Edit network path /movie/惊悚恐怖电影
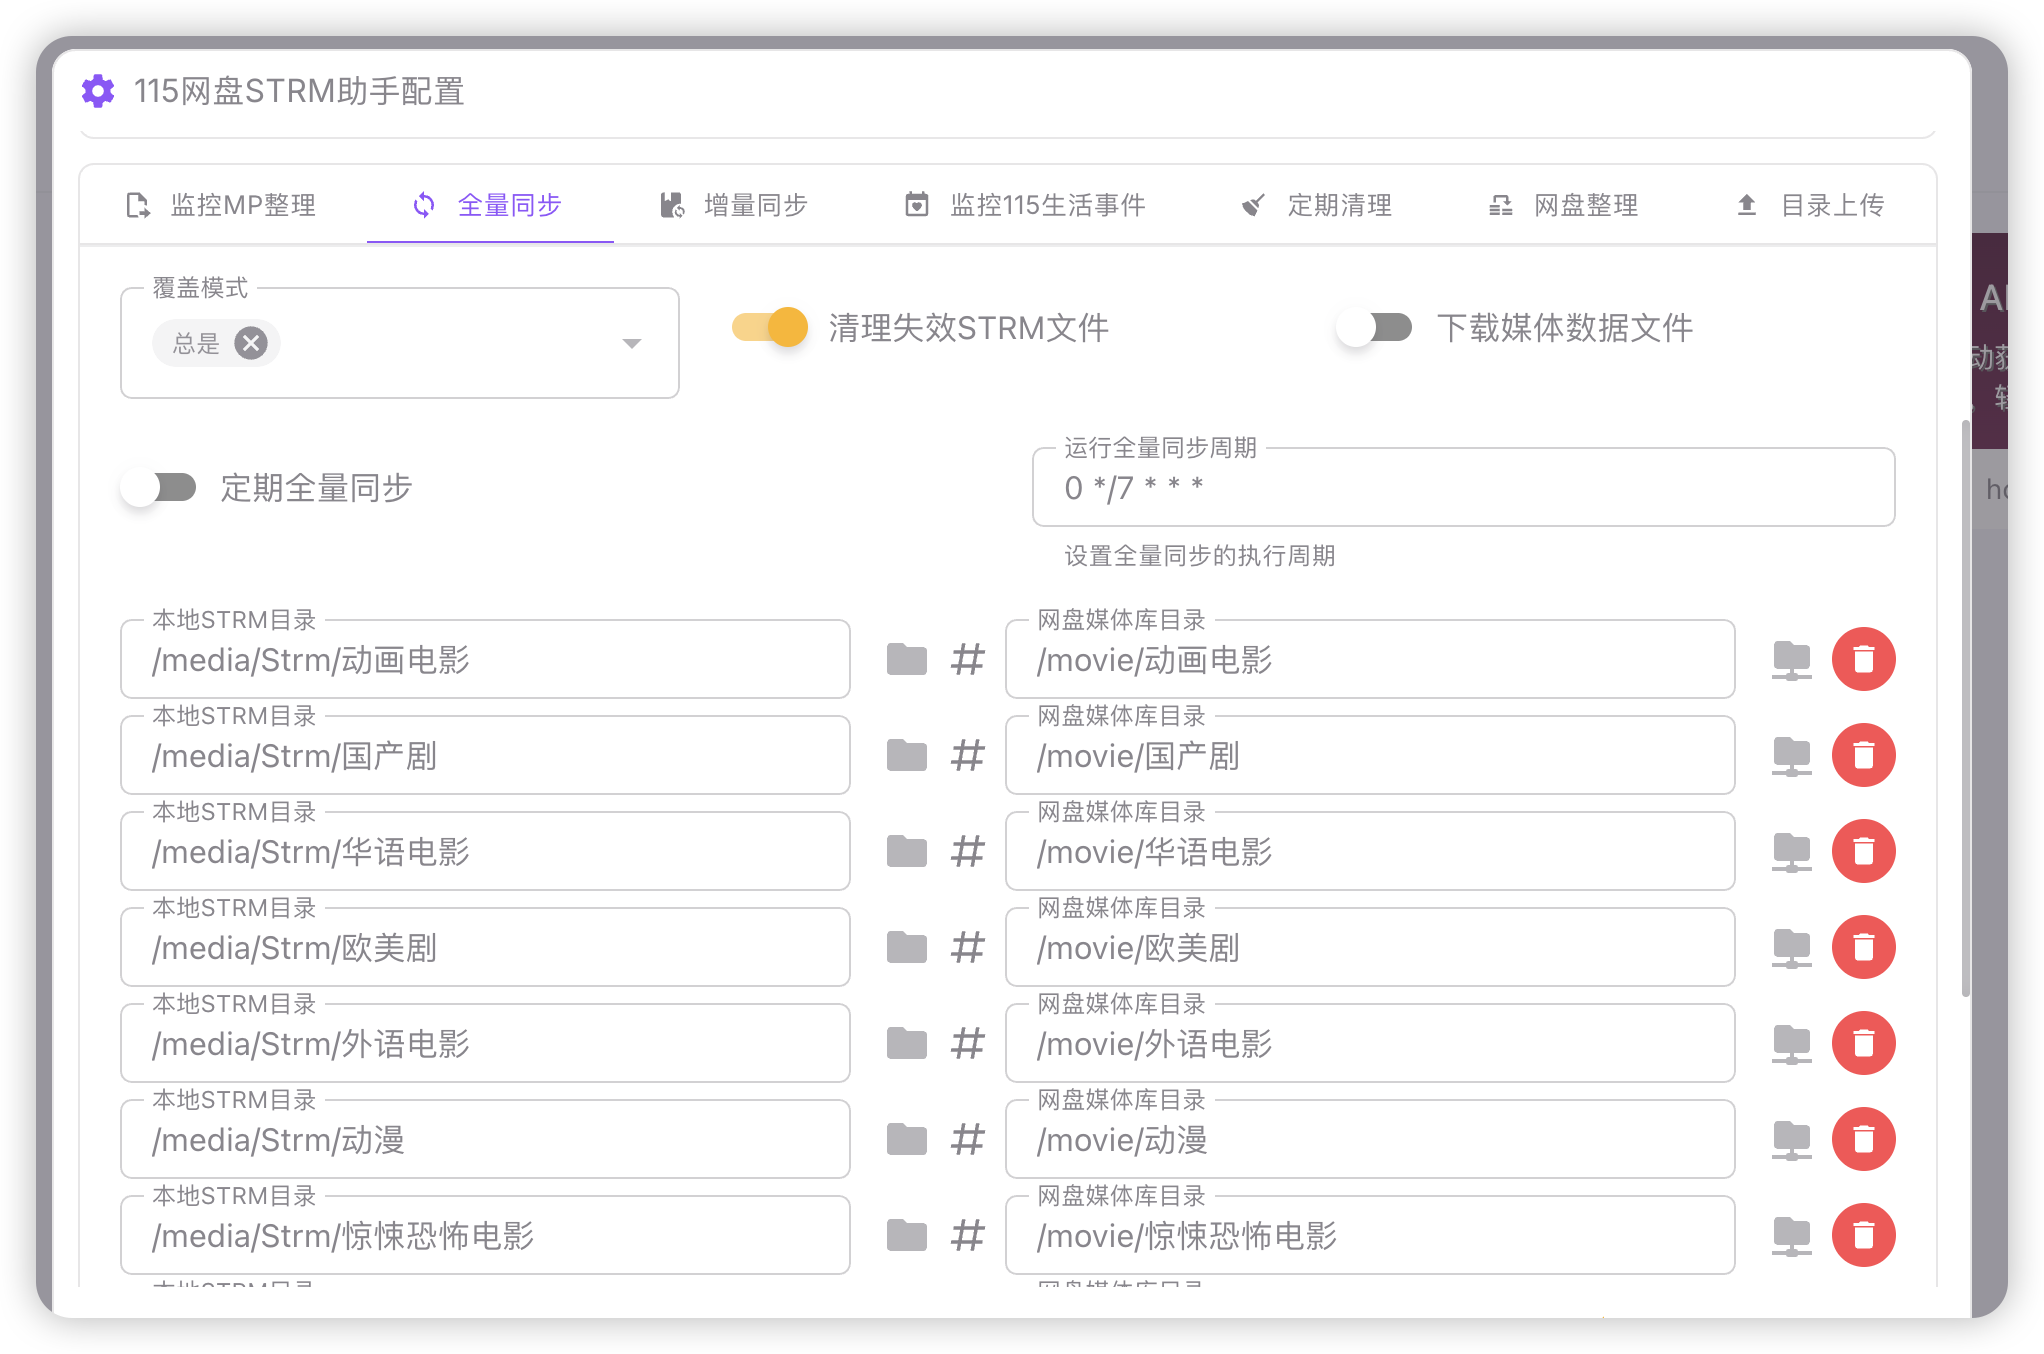The image size is (2044, 1354). pos(1370,1235)
